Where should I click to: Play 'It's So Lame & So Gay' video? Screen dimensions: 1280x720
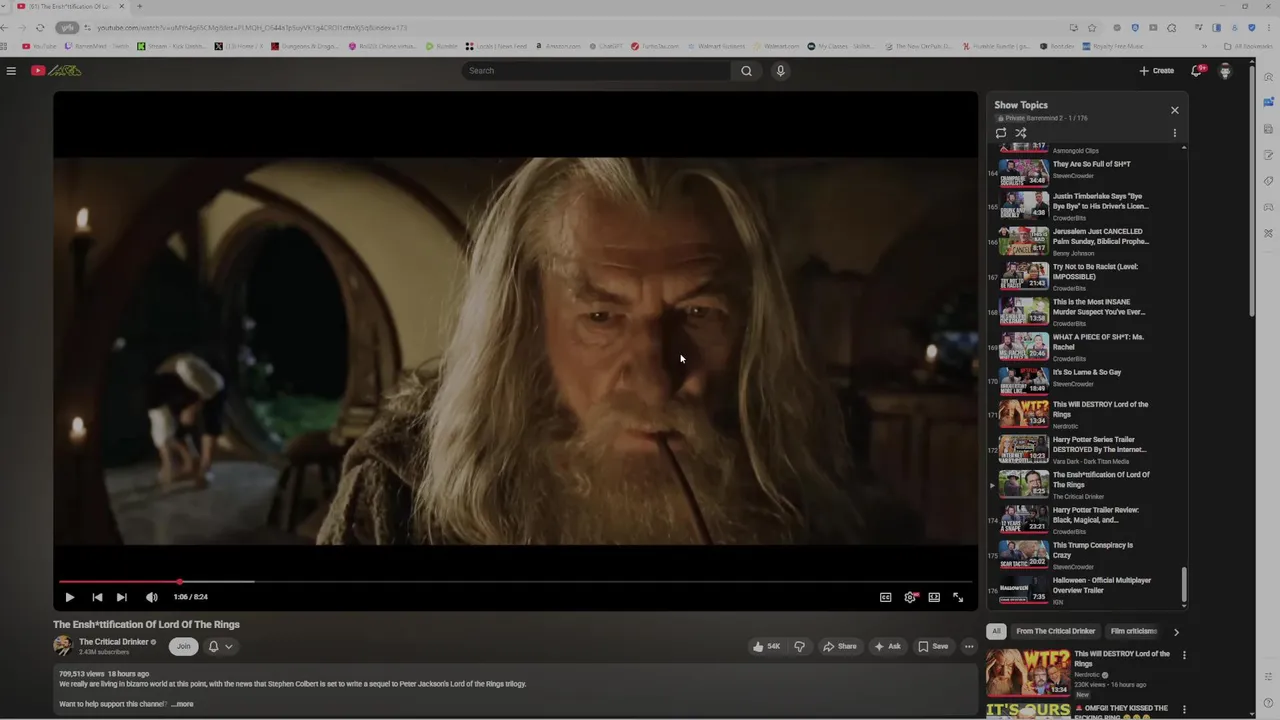(x=1084, y=381)
